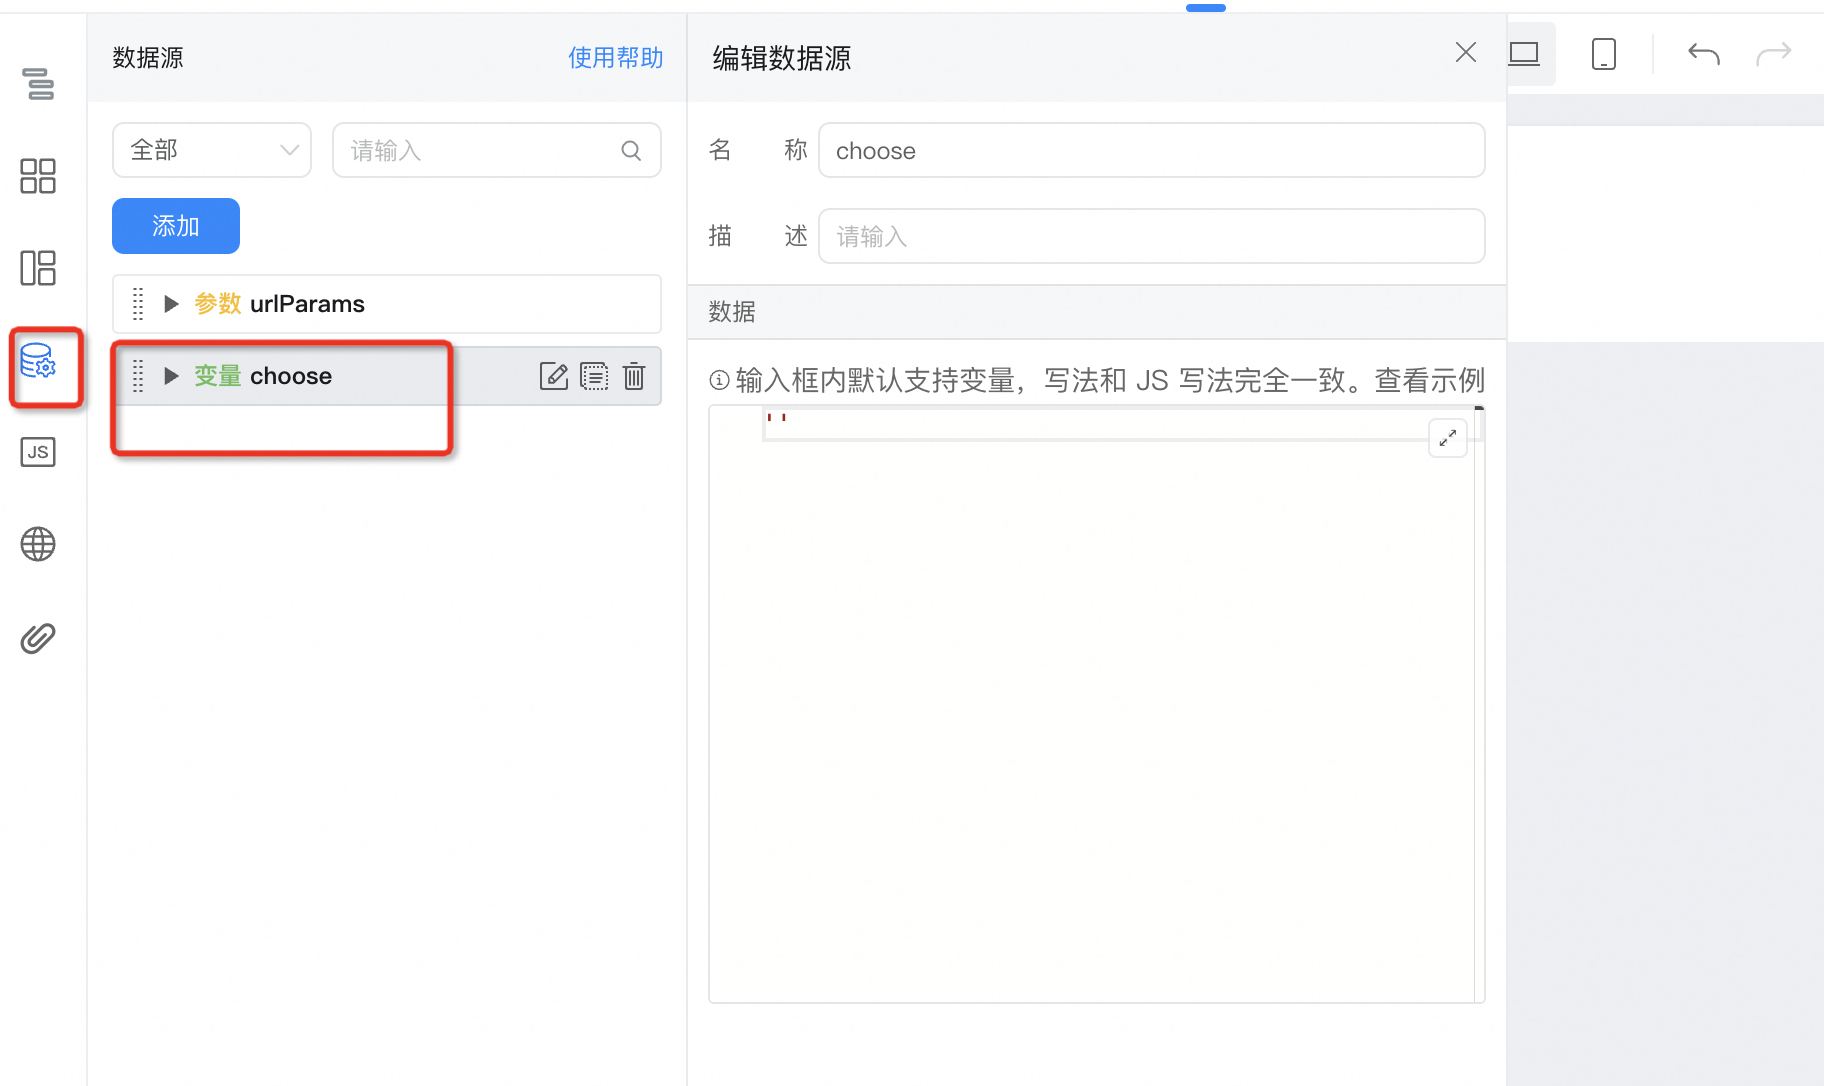The height and width of the screenshot is (1086, 1824).
Task: Focus the 描述 description input field
Action: click(1152, 236)
